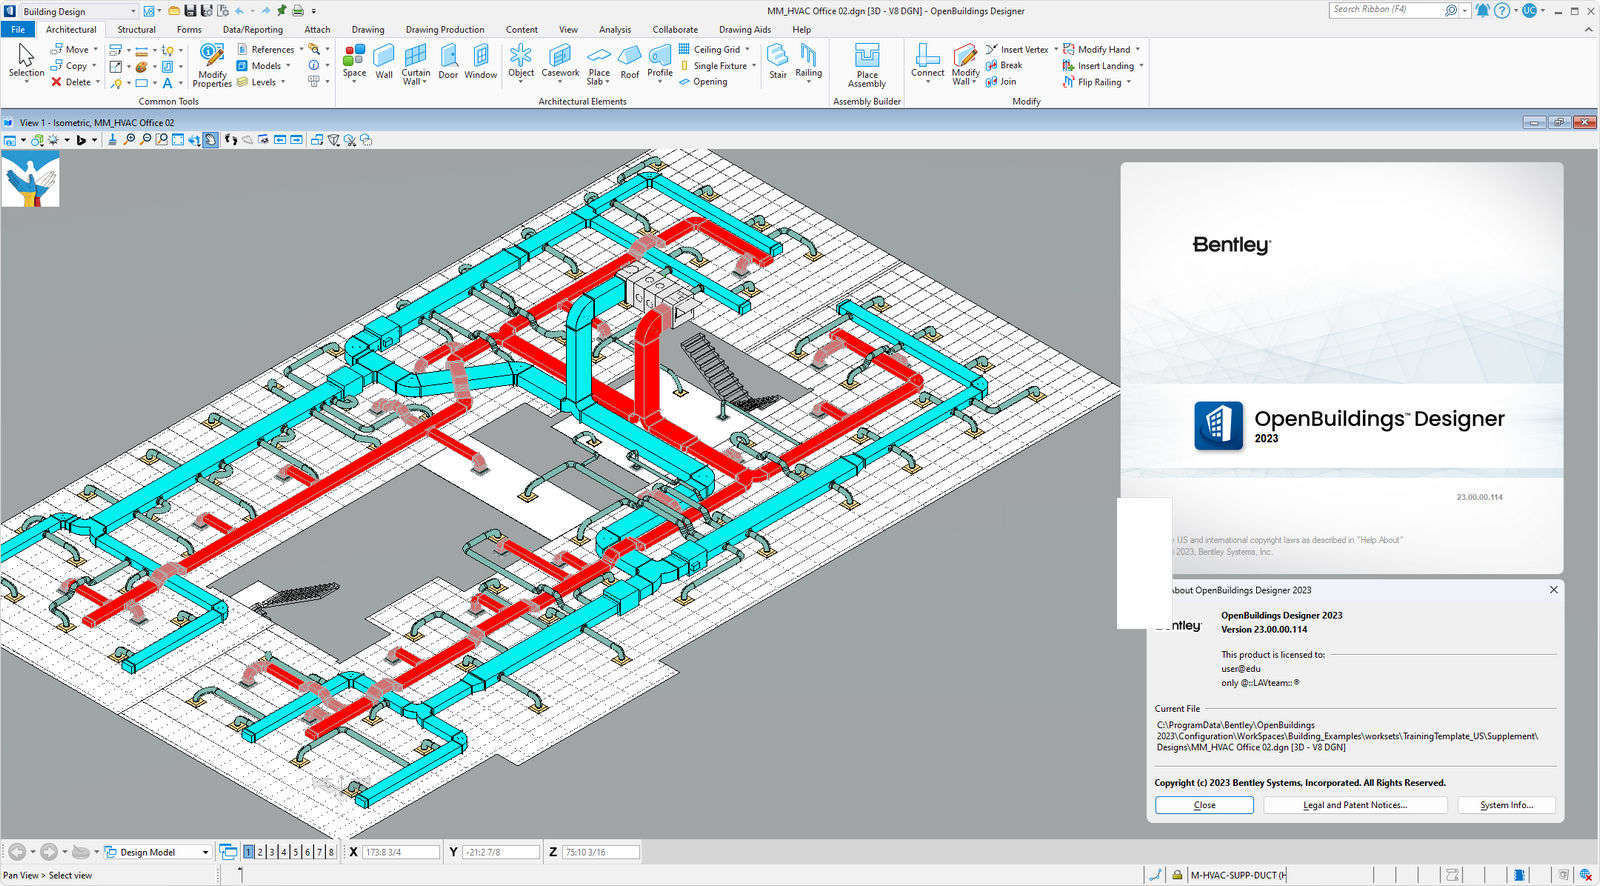This screenshot has width=1600, height=886.
Task: Click Close button in About dialog
Action: 1204,805
